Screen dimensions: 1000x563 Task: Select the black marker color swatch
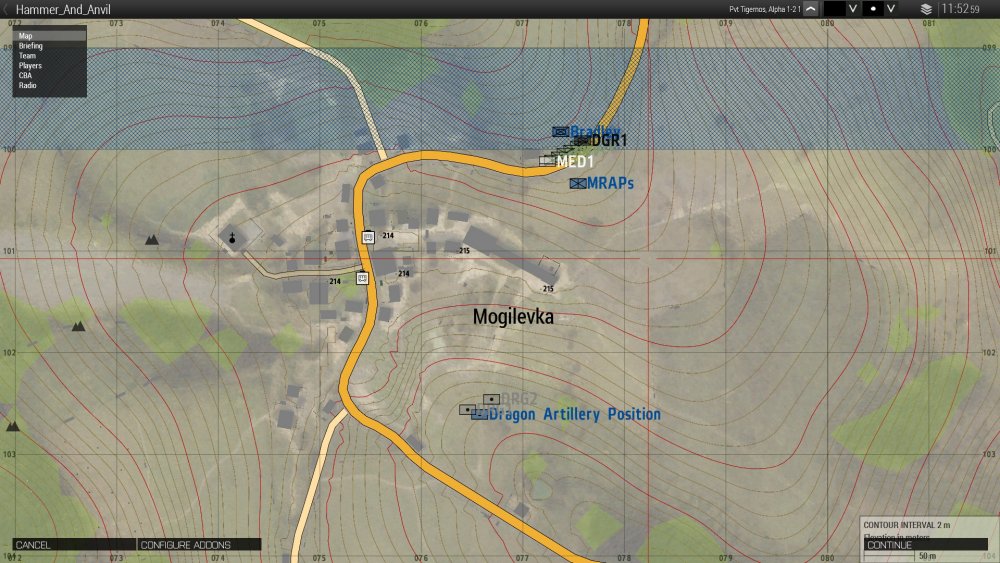click(835, 9)
